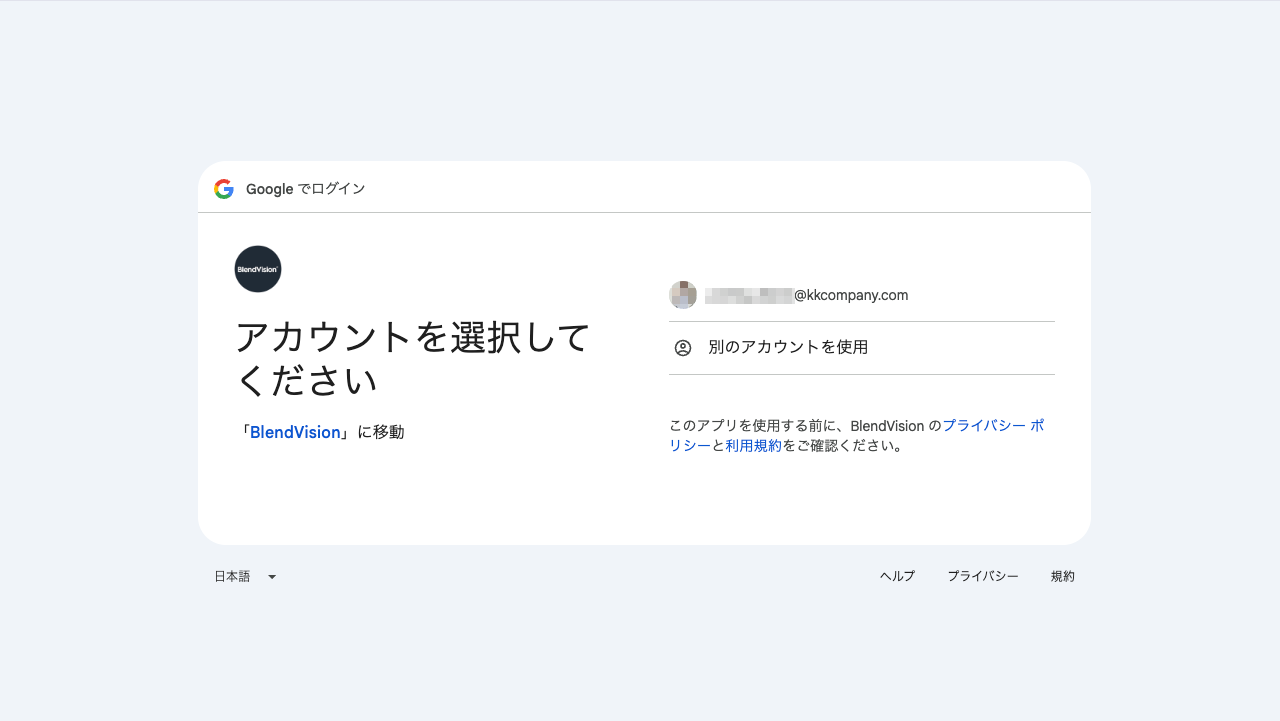The width and height of the screenshot is (1280, 721).
Task: Choose the @kkcompany.com account
Action: pyautogui.click(x=862, y=295)
